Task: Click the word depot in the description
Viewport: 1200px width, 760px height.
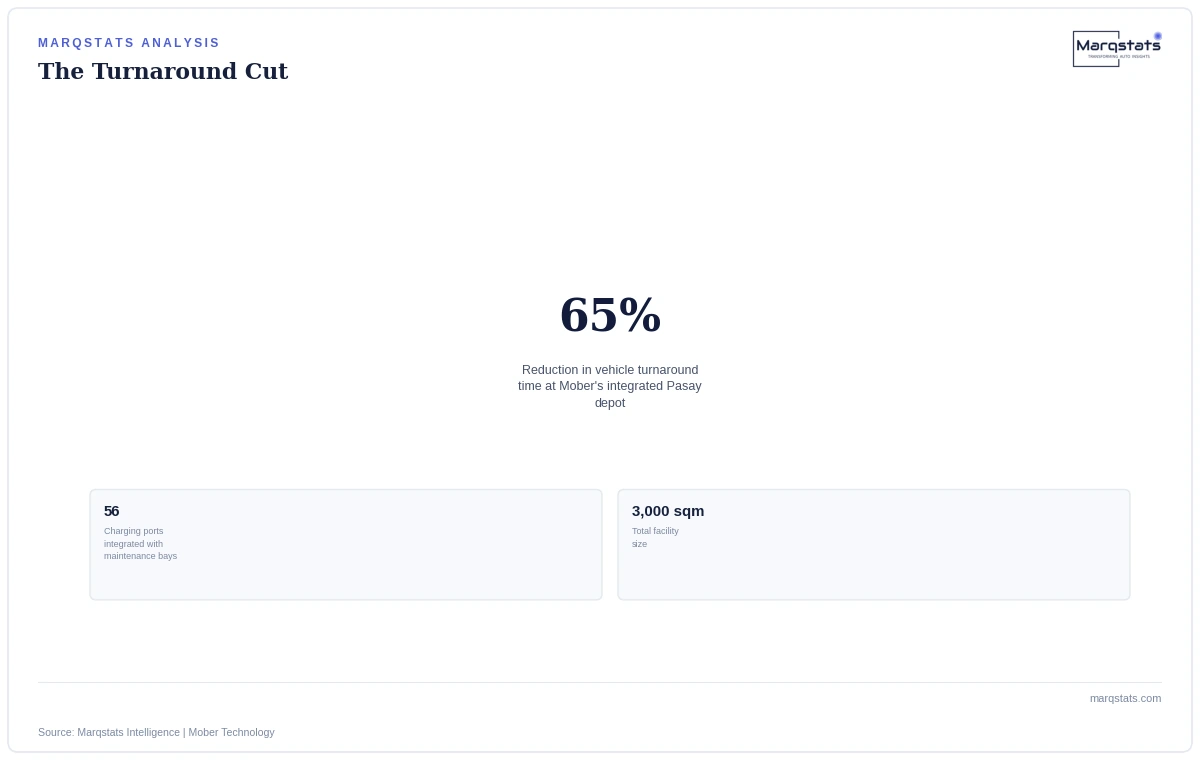Action: (610, 403)
